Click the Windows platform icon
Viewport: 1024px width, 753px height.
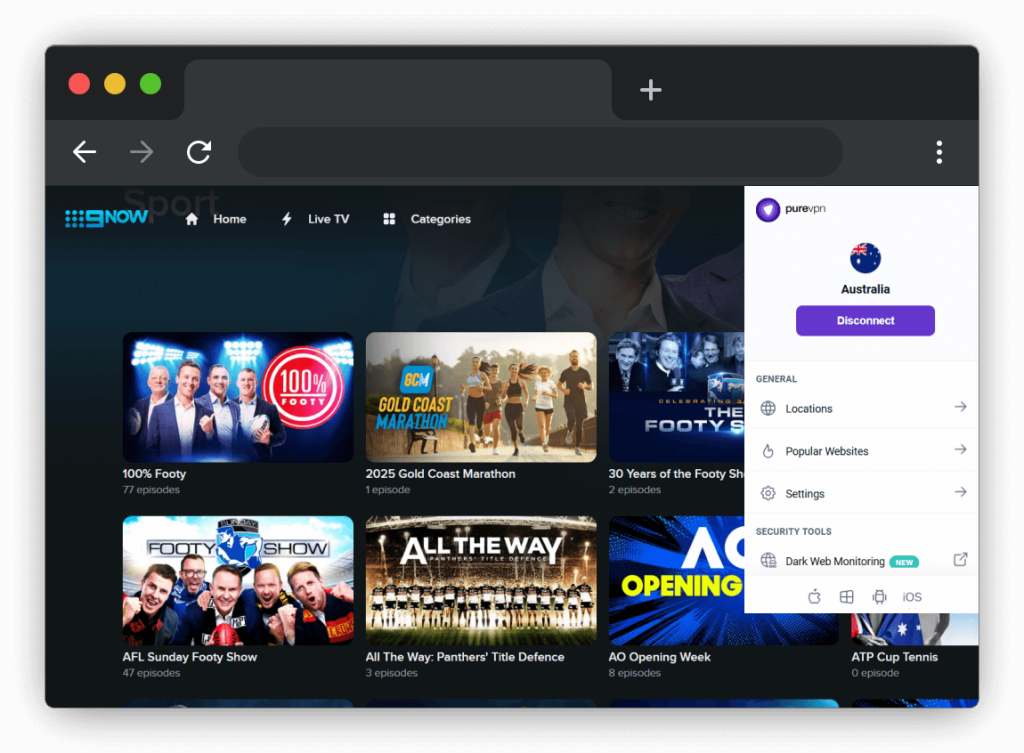coord(846,597)
